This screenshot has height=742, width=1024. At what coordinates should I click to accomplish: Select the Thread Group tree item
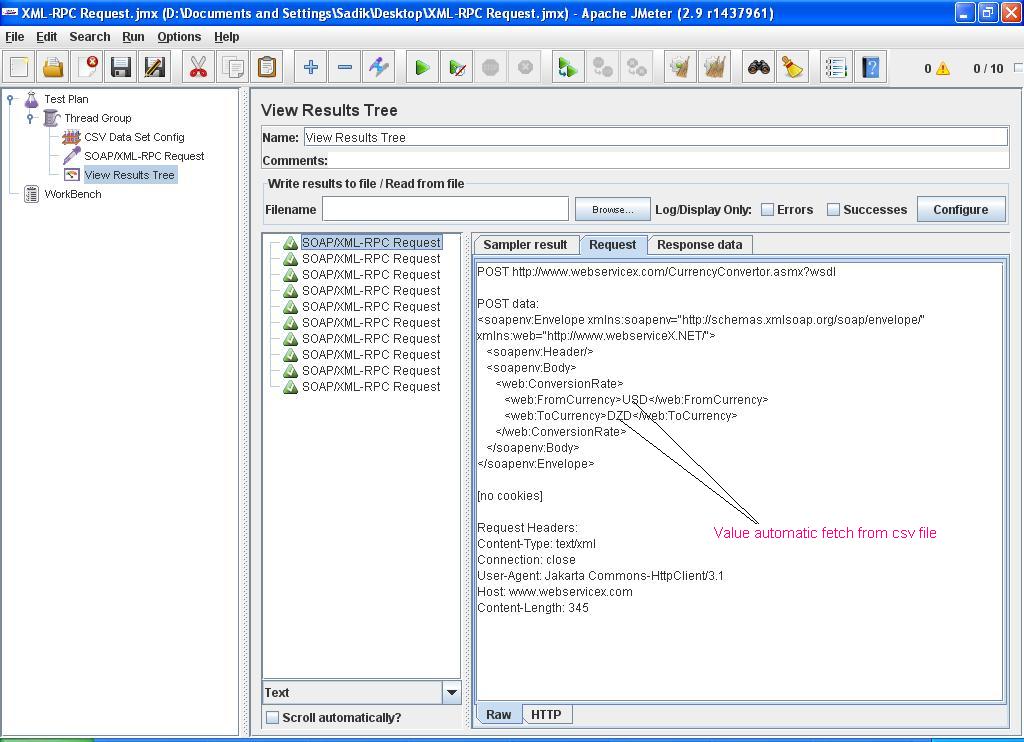tap(97, 118)
